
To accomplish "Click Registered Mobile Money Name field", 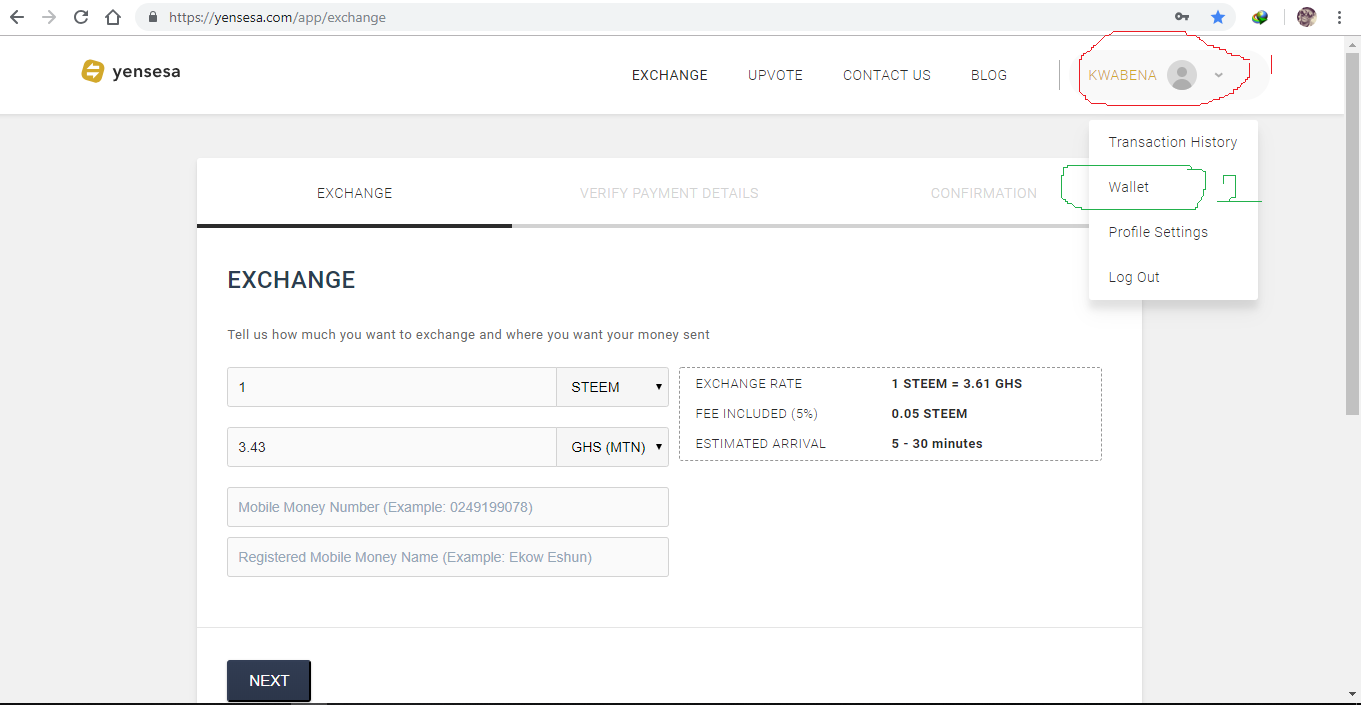I will pos(448,557).
